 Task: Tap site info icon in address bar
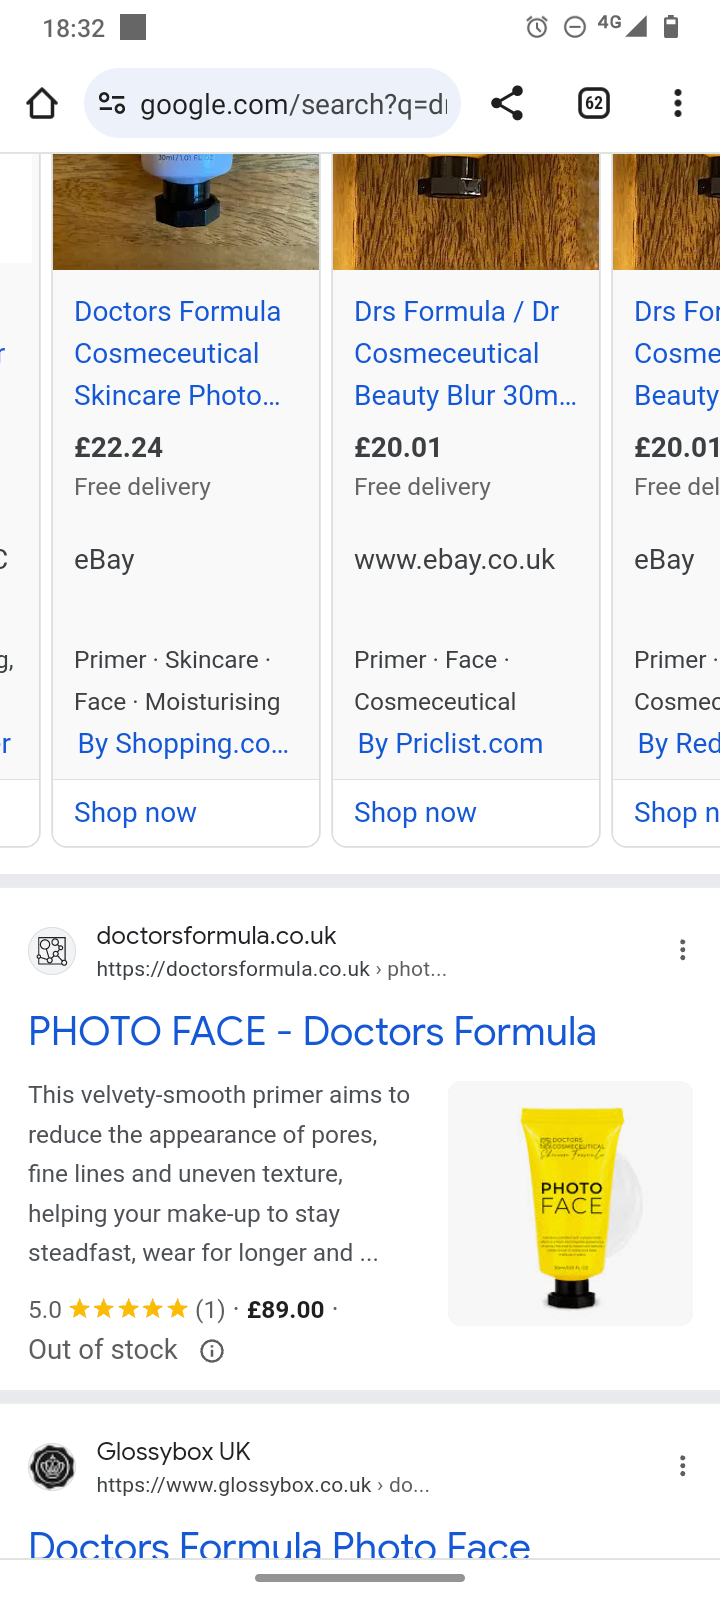(x=112, y=103)
